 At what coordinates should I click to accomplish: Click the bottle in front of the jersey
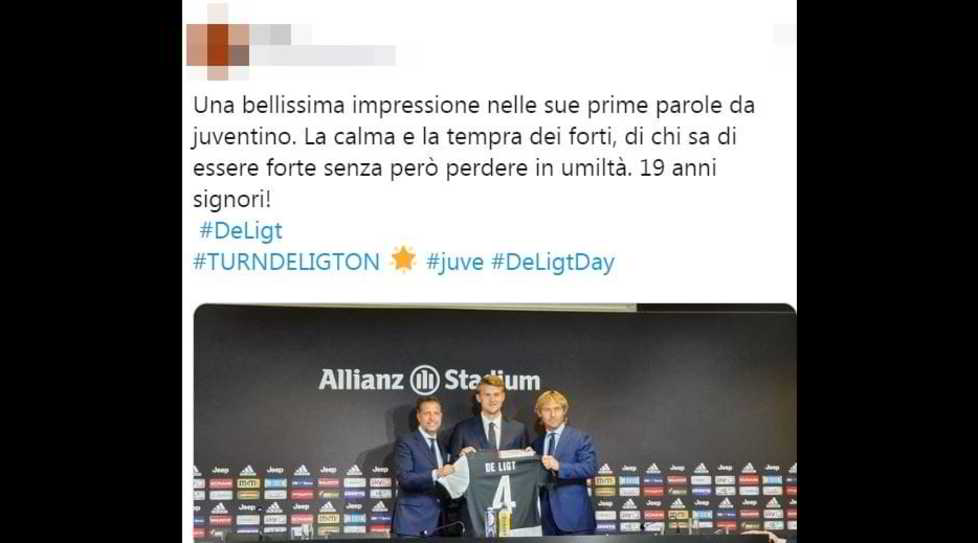click(x=503, y=522)
